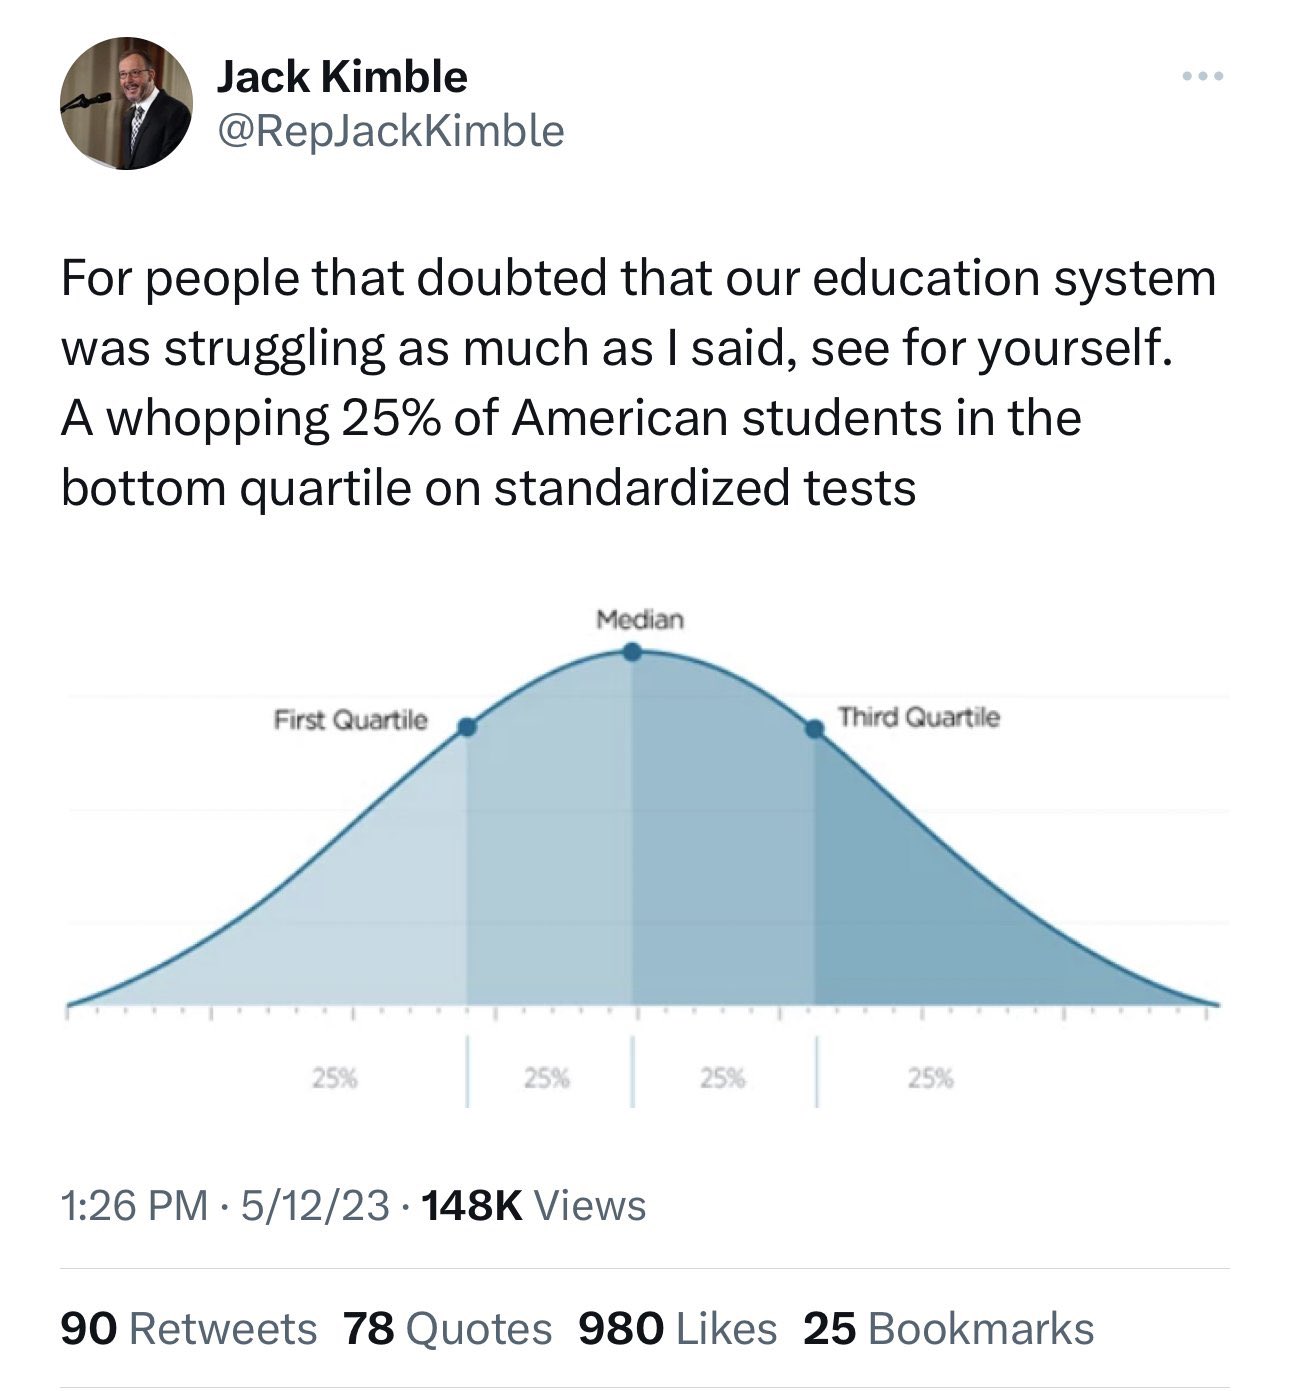
Task: Open the three-dot more options menu
Action: click(1200, 77)
